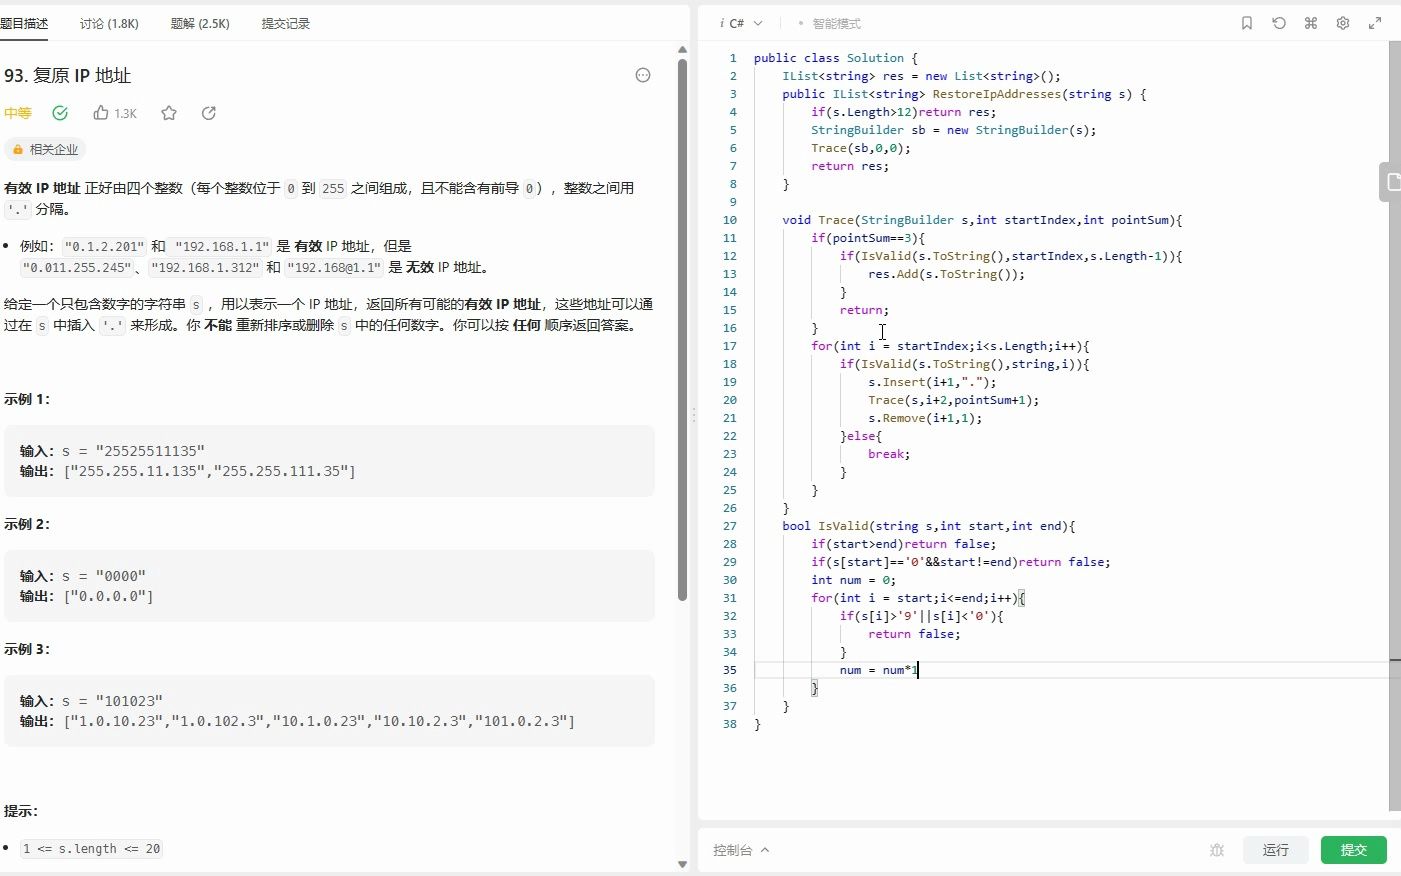Submit the solution with 提交 button
The width and height of the screenshot is (1401, 876).
coord(1353,849)
